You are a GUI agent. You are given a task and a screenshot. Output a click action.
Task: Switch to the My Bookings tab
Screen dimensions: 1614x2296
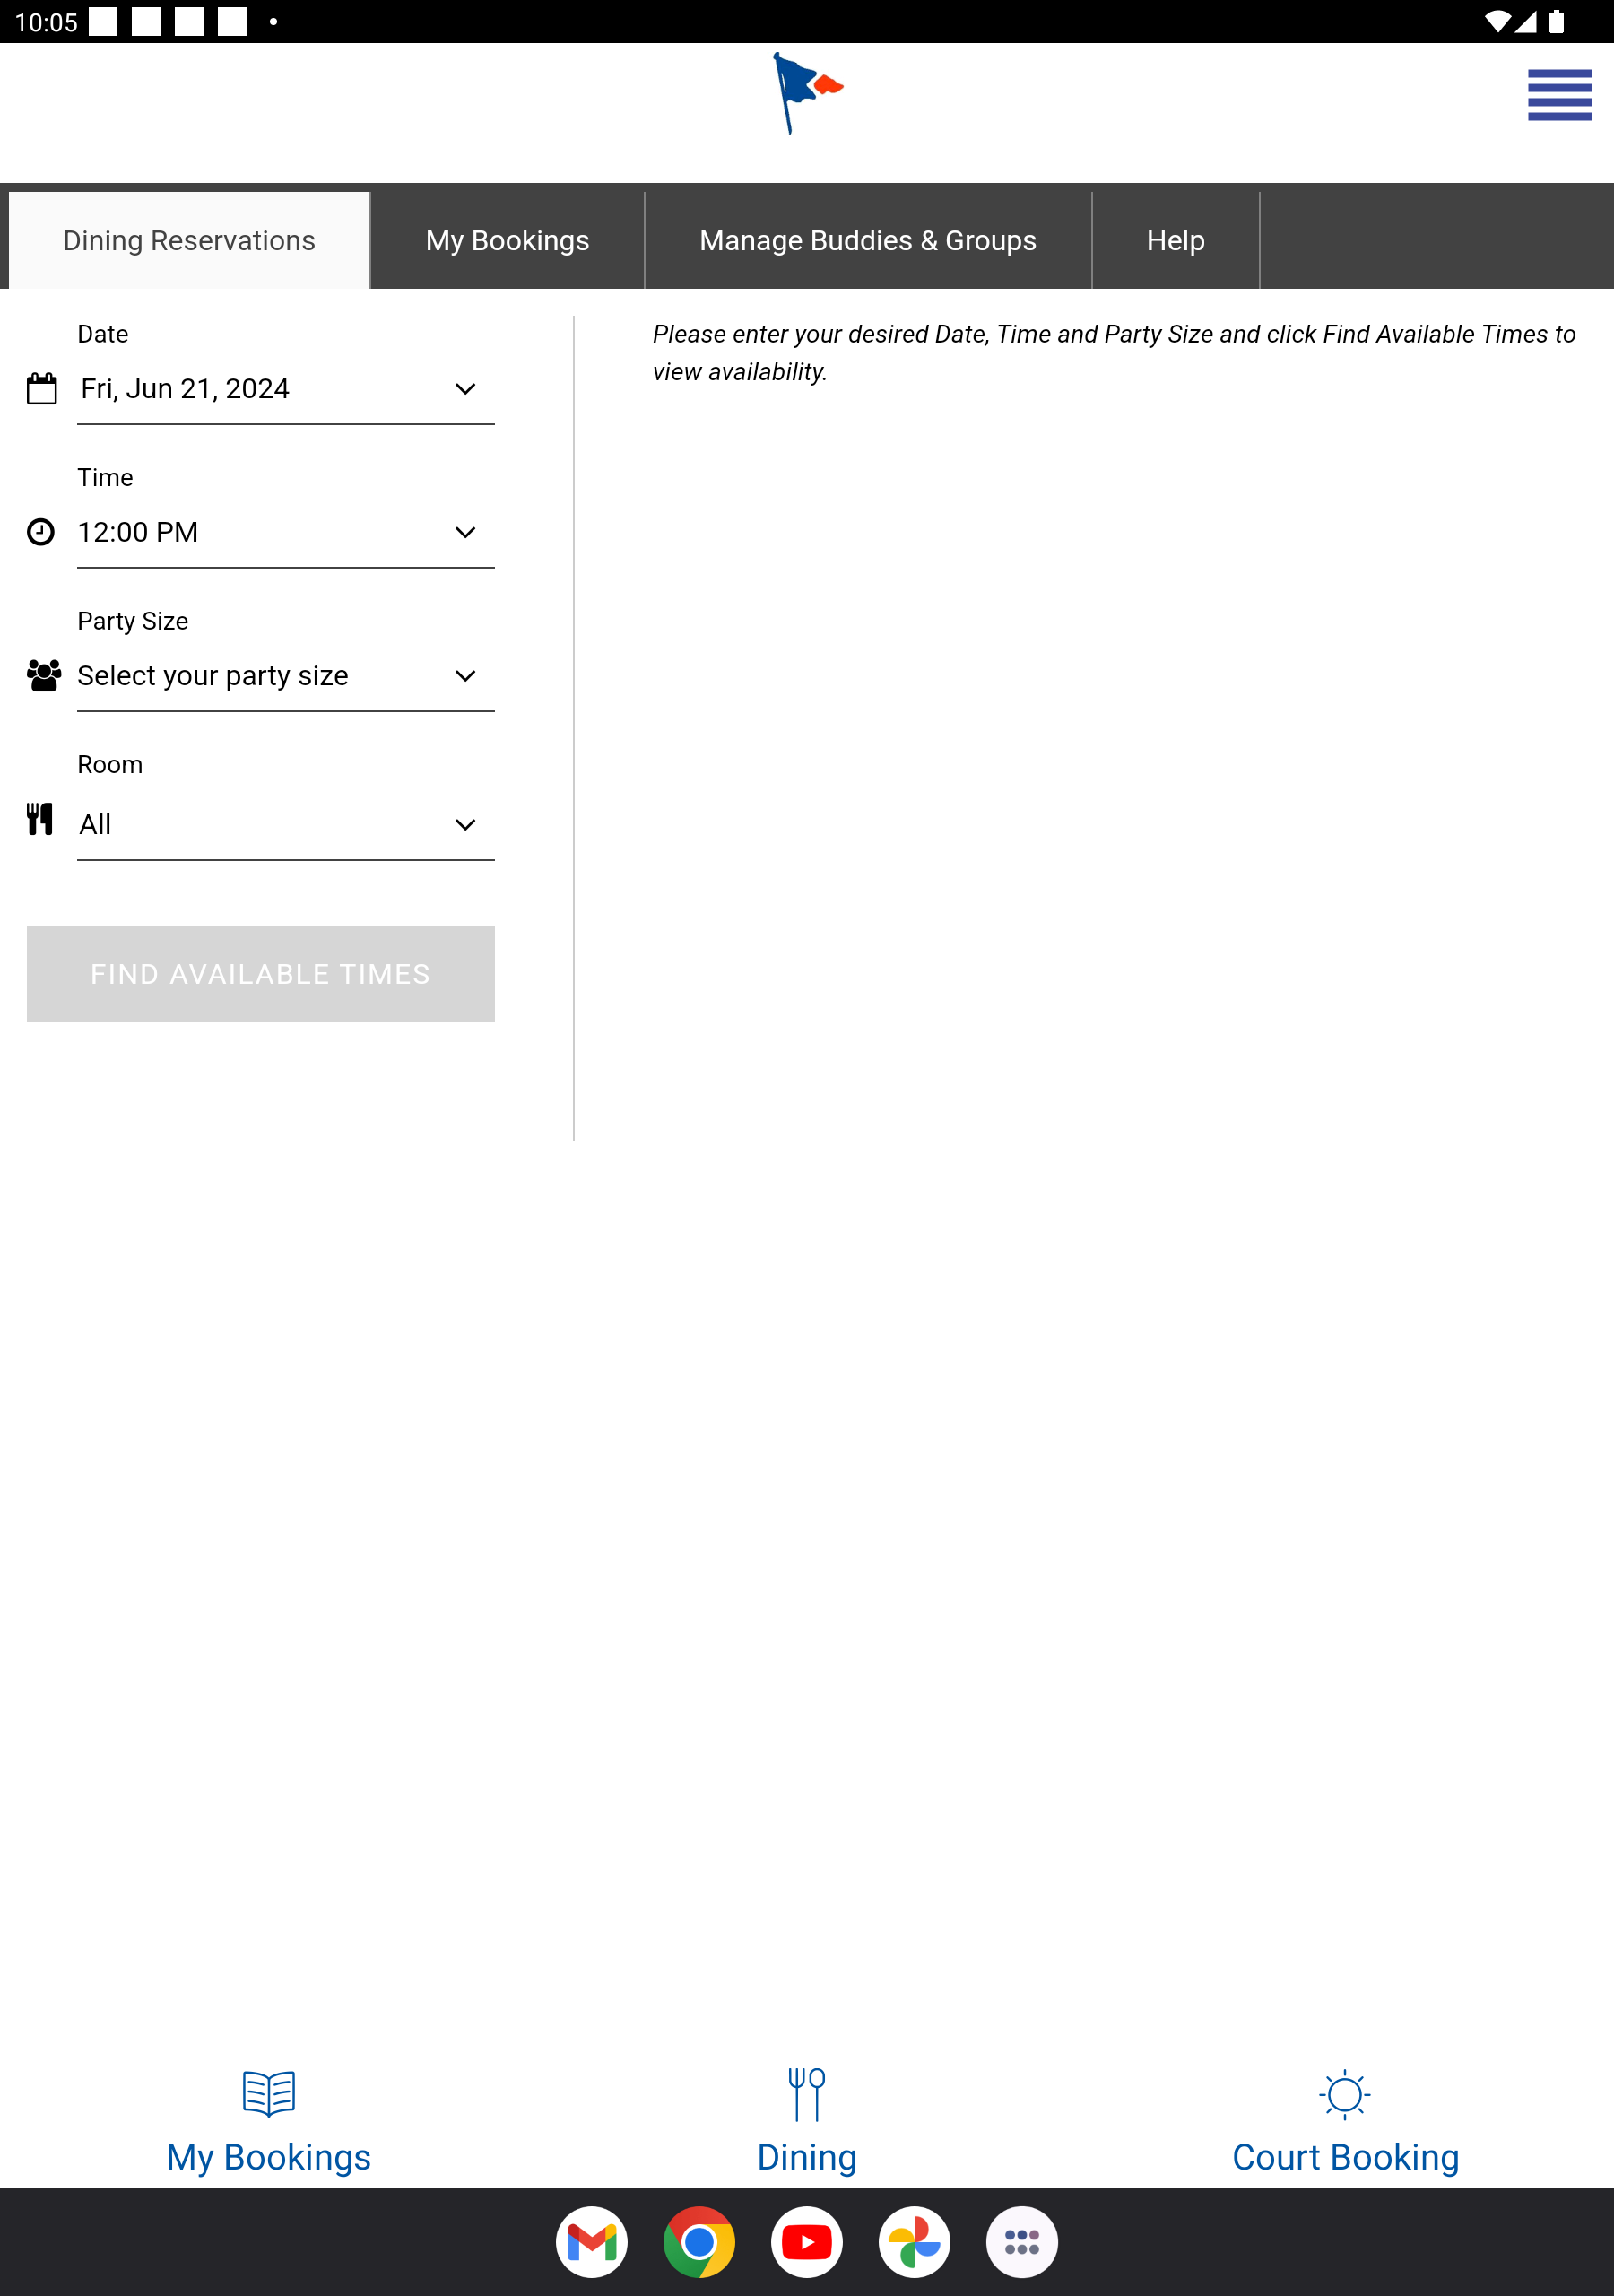(x=508, y=240)
